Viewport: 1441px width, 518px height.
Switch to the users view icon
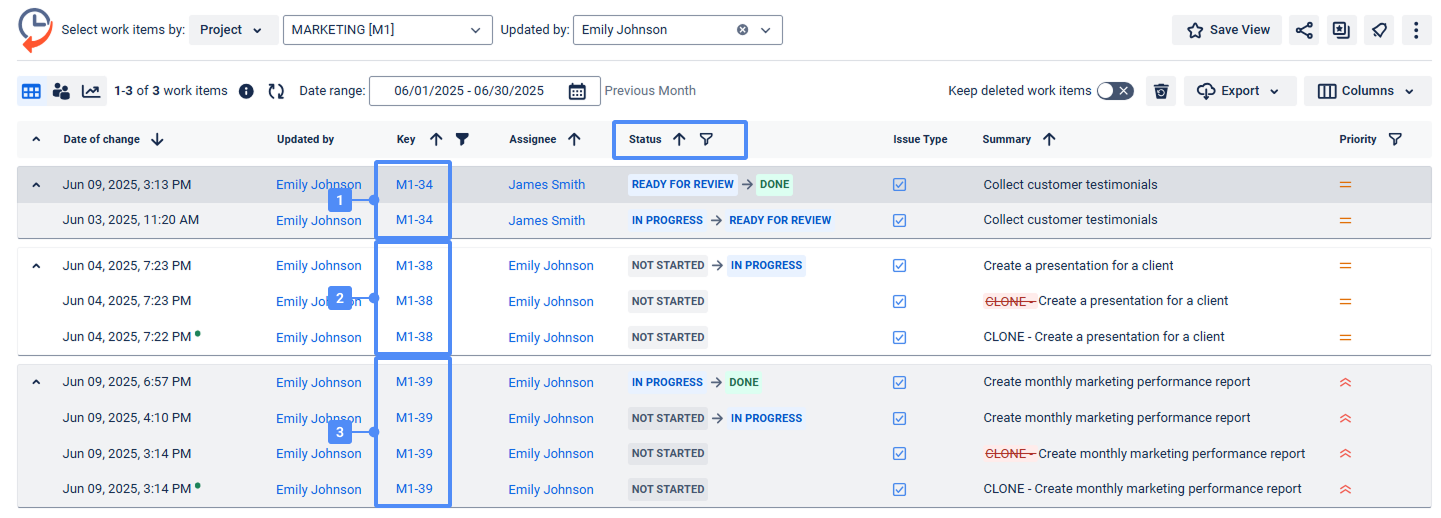click(61, 91)
